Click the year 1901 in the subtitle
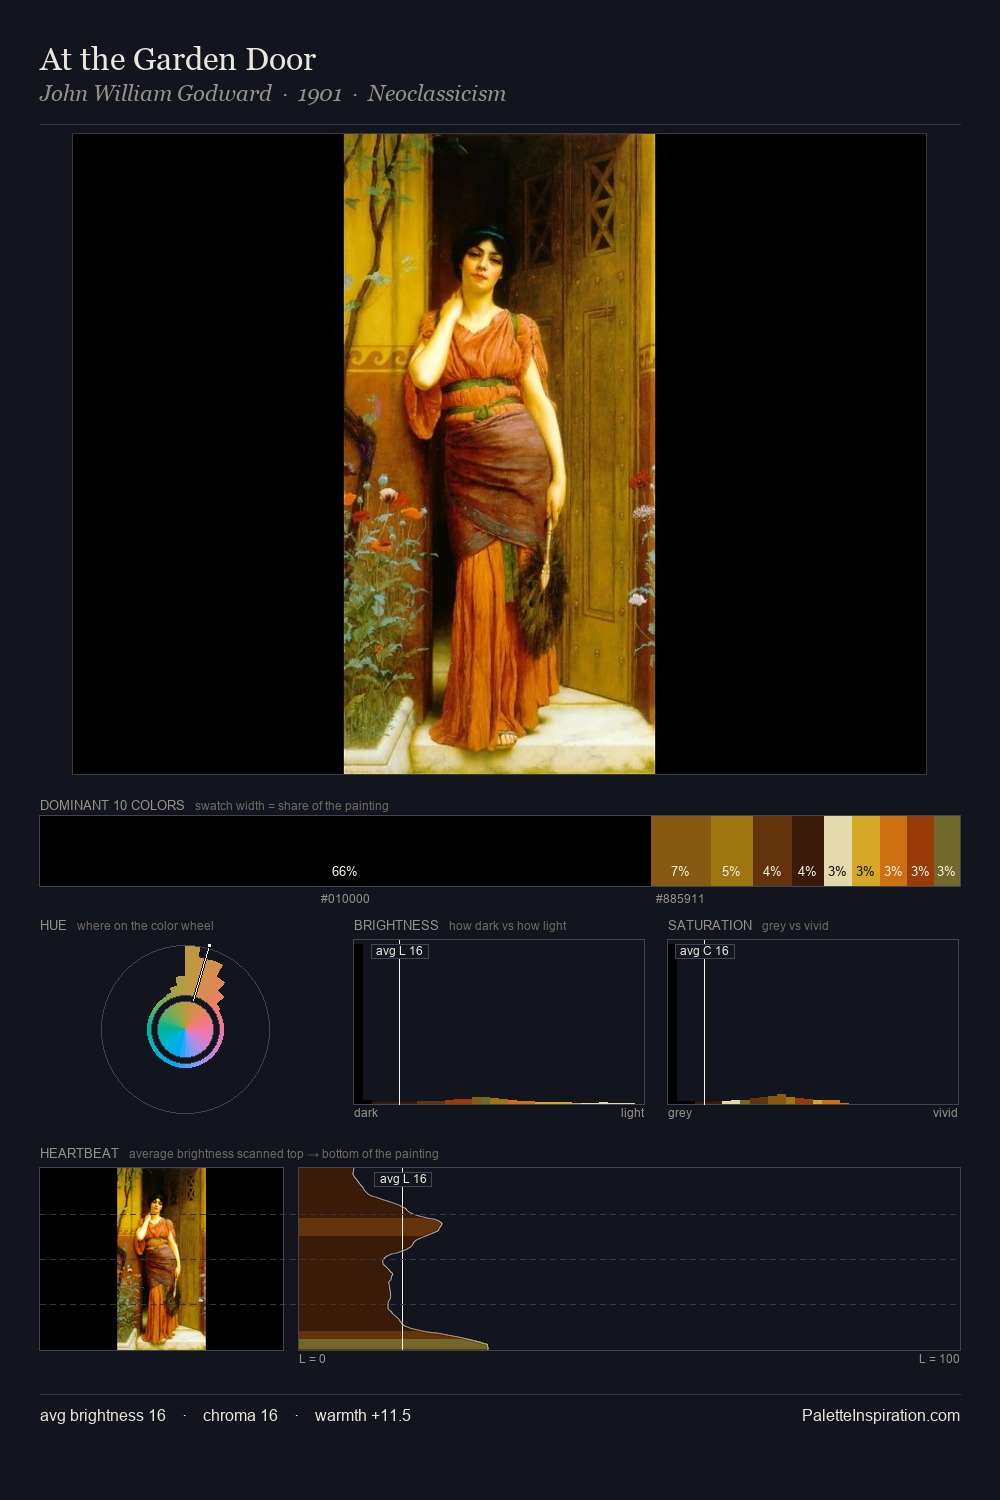This screenshot has height=1500, width=1000. [x=320, y=94]
